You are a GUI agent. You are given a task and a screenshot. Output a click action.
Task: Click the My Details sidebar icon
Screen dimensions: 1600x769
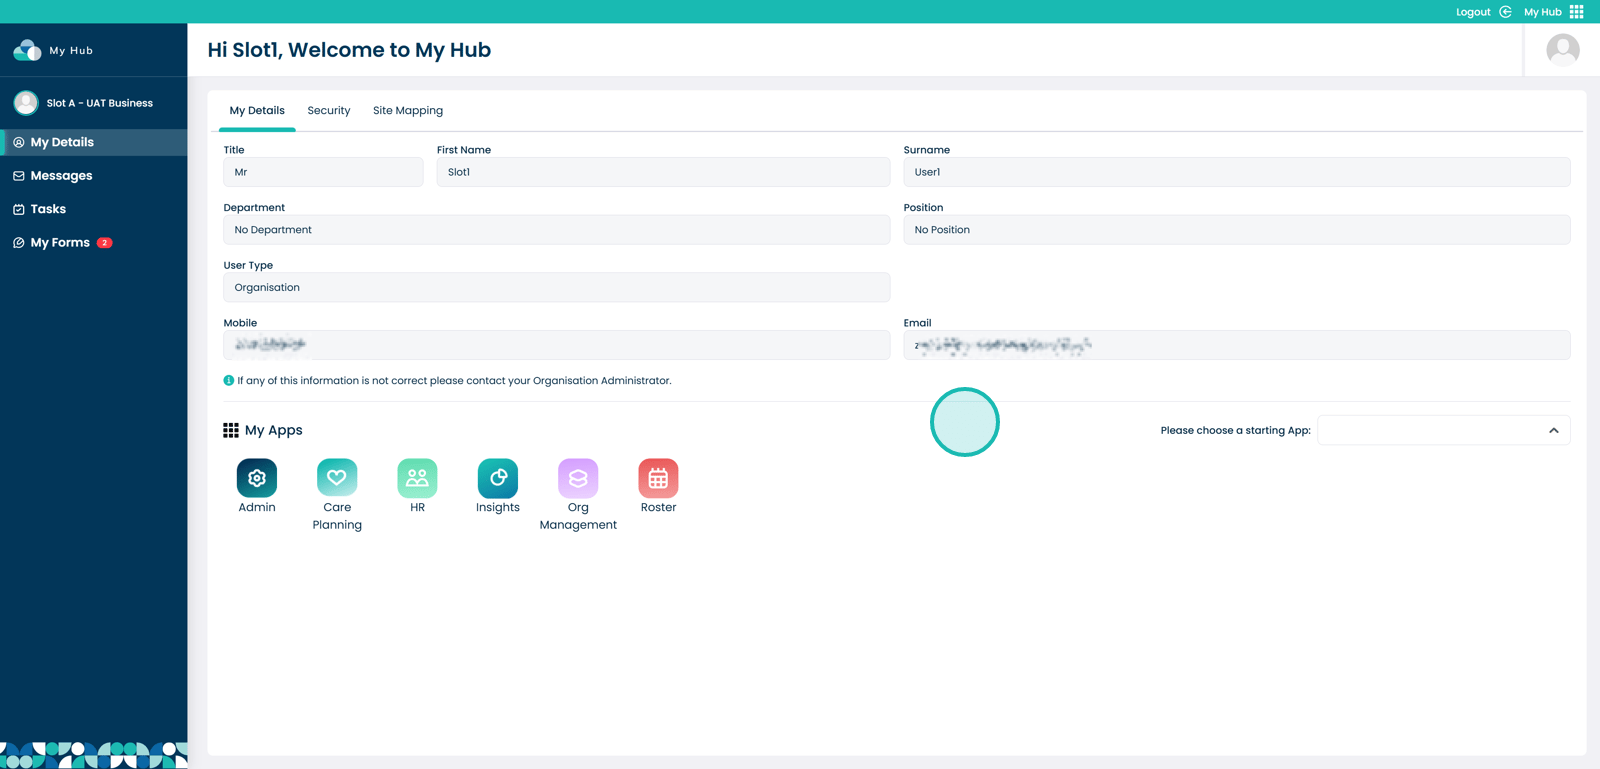click(18, 142)
